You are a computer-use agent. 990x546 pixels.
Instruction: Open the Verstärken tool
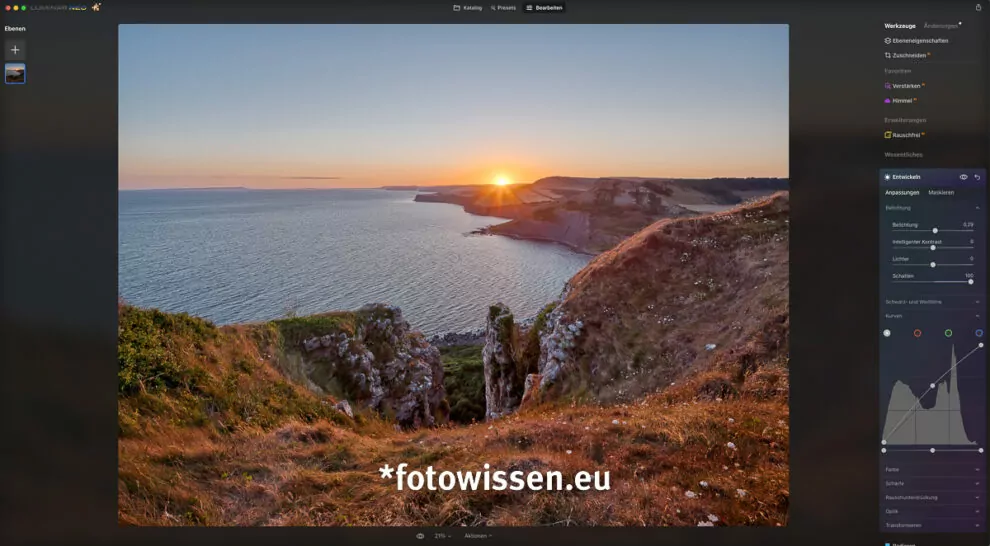[903, 86]
